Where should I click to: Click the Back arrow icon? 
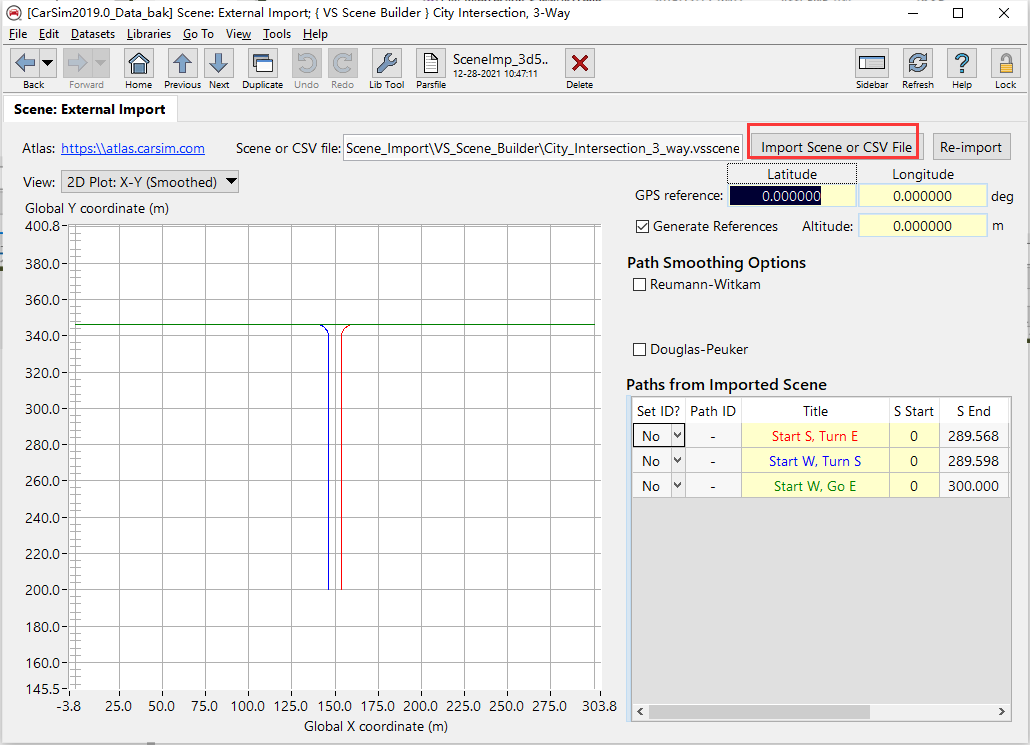click(25, 64)
